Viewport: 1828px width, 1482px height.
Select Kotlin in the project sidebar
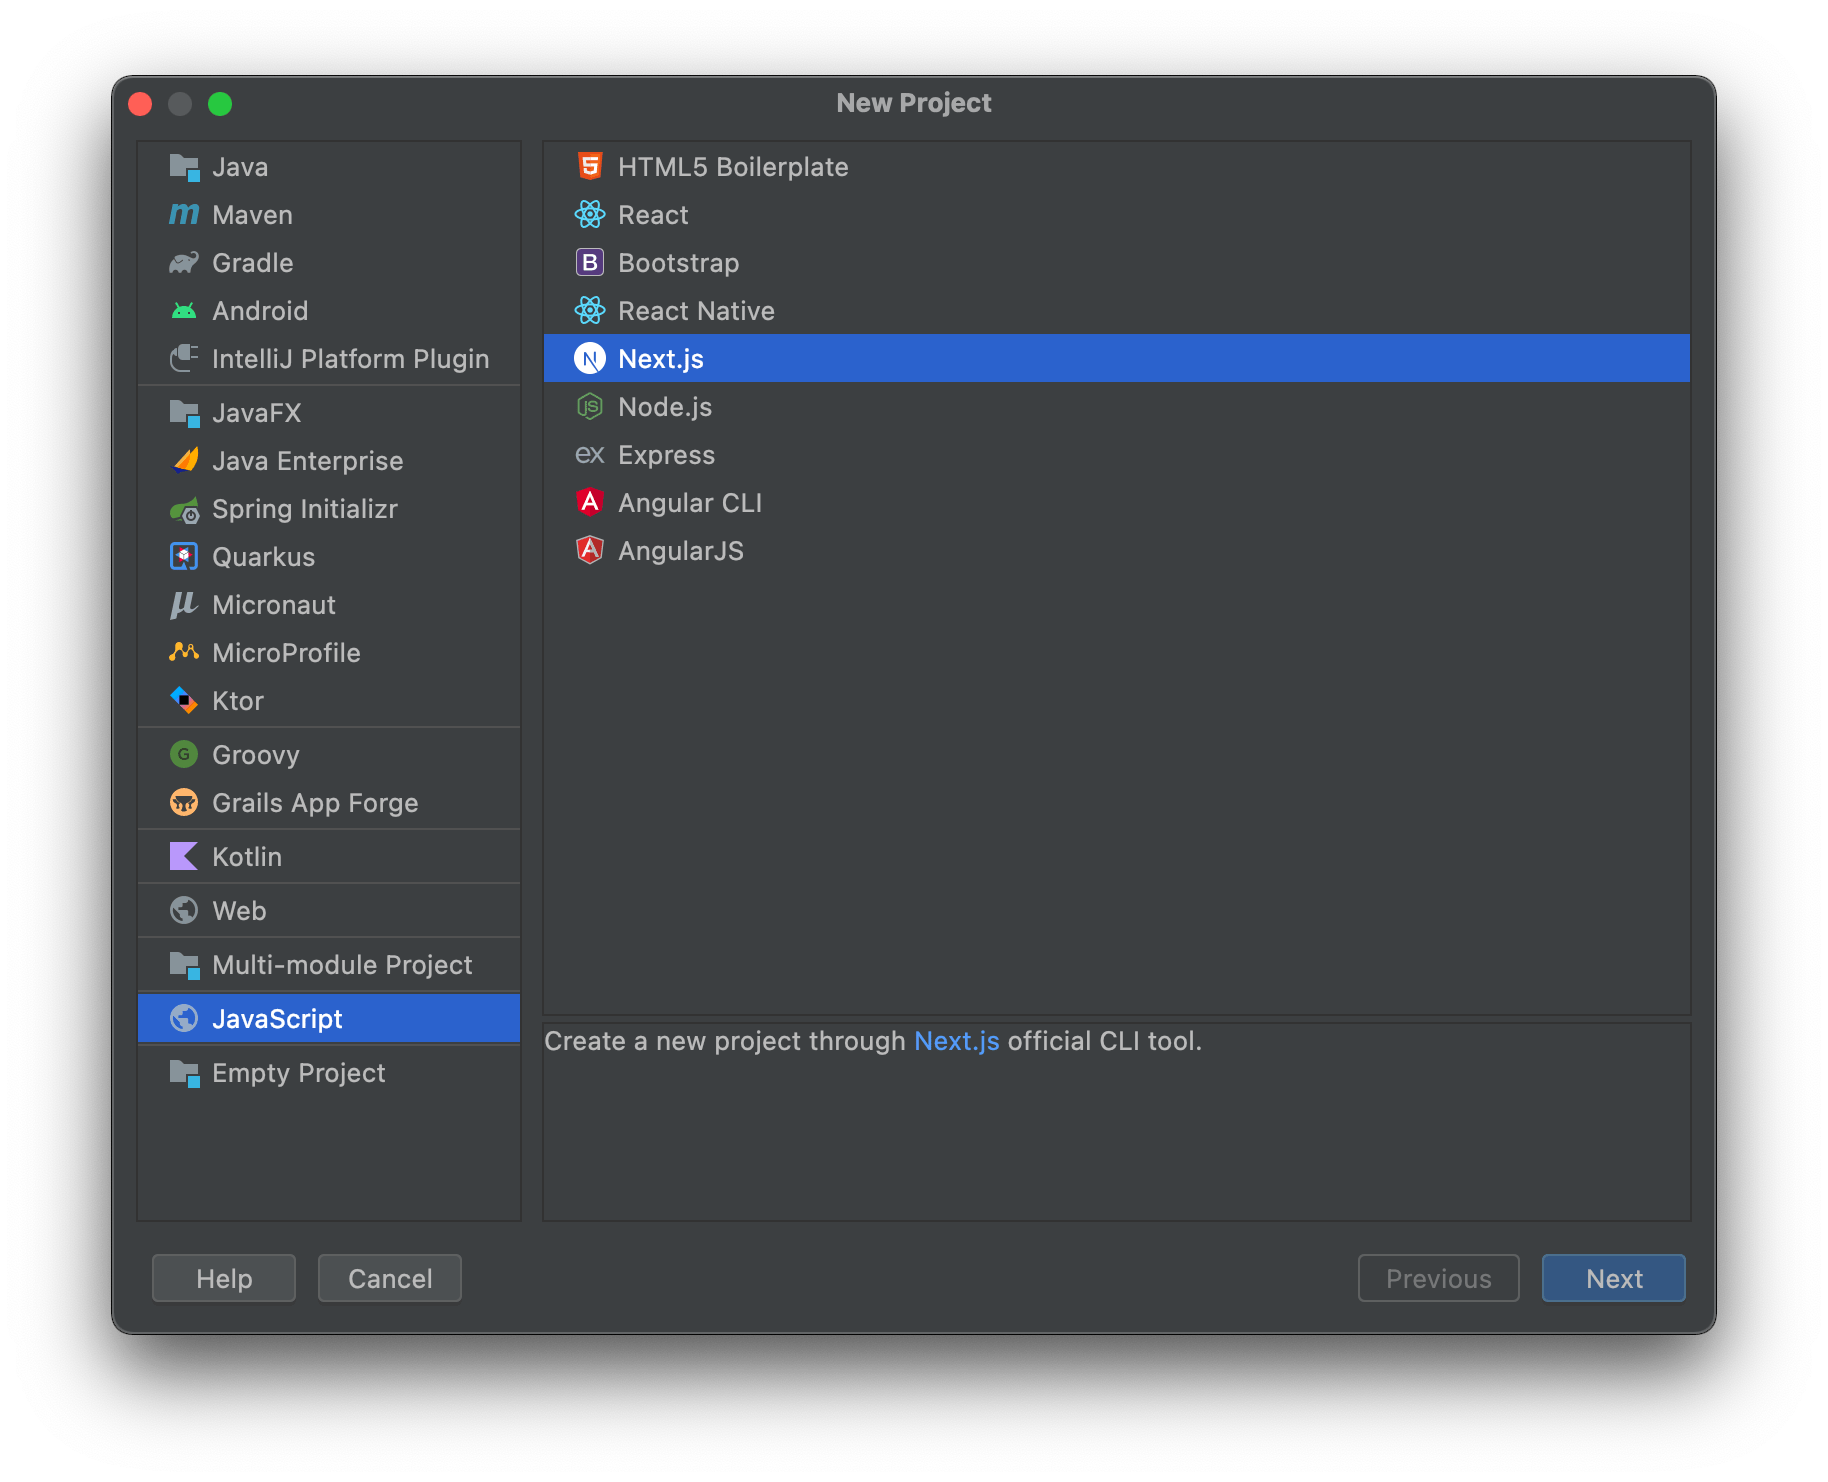click(246, 856)
